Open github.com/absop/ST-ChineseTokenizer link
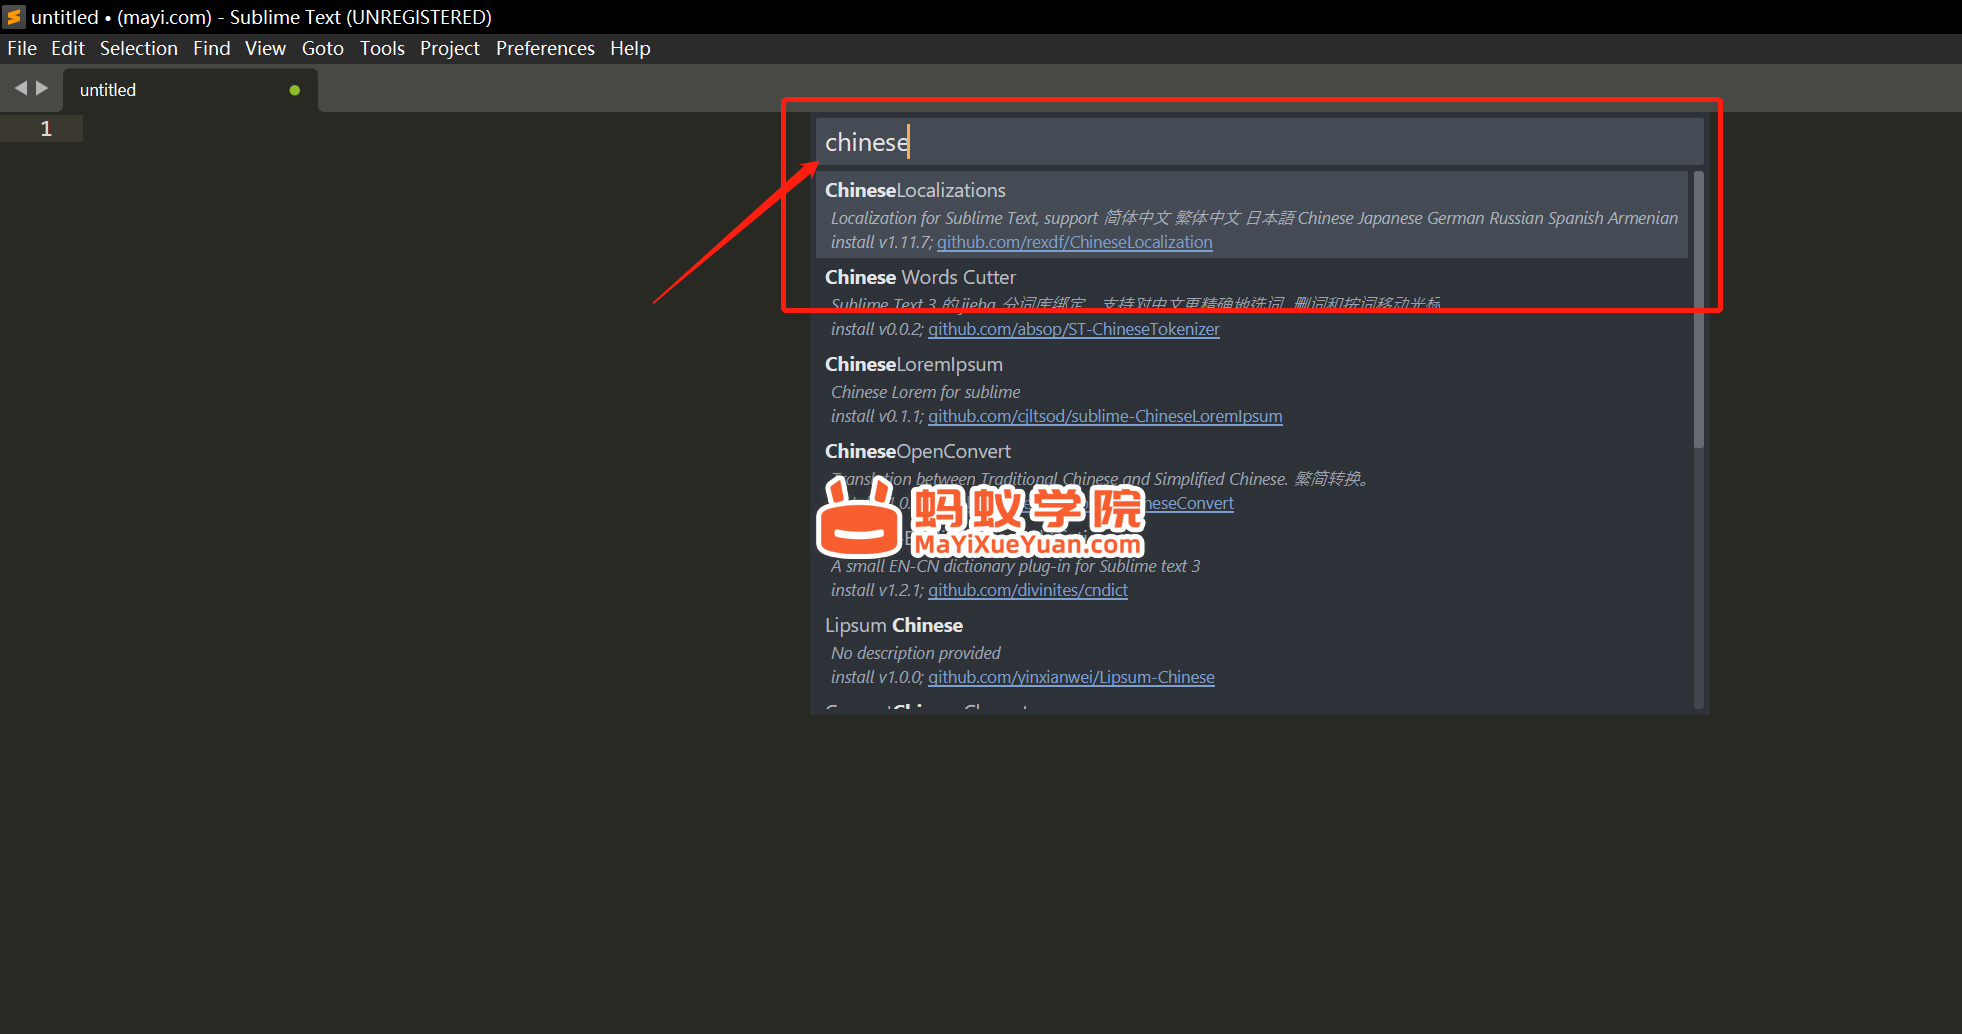The width and height of the screenshot is (1962, 1034). click(x=1074, y=329)
